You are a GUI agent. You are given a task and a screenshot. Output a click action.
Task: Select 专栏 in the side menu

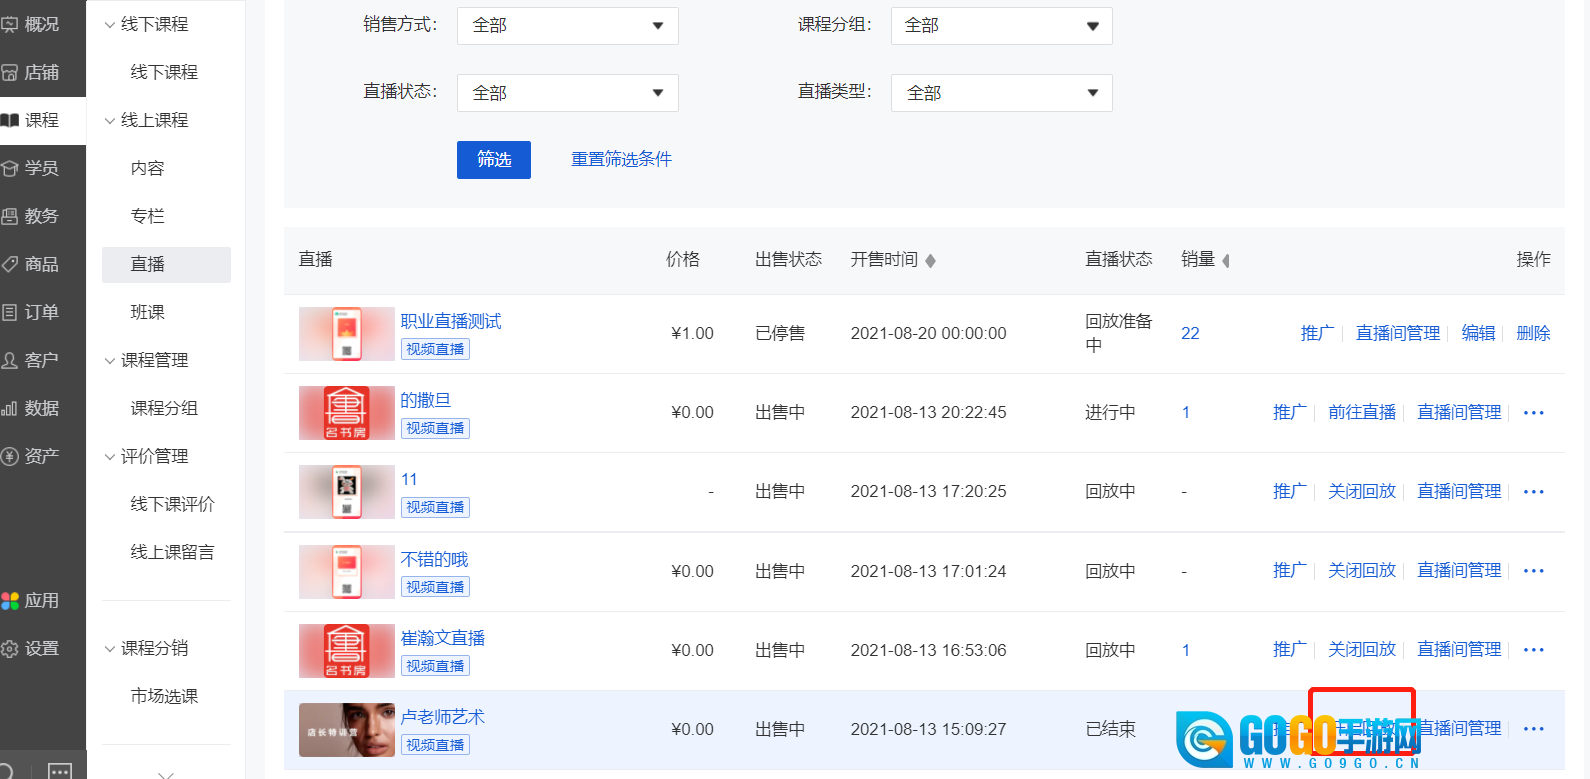(147, 216)
